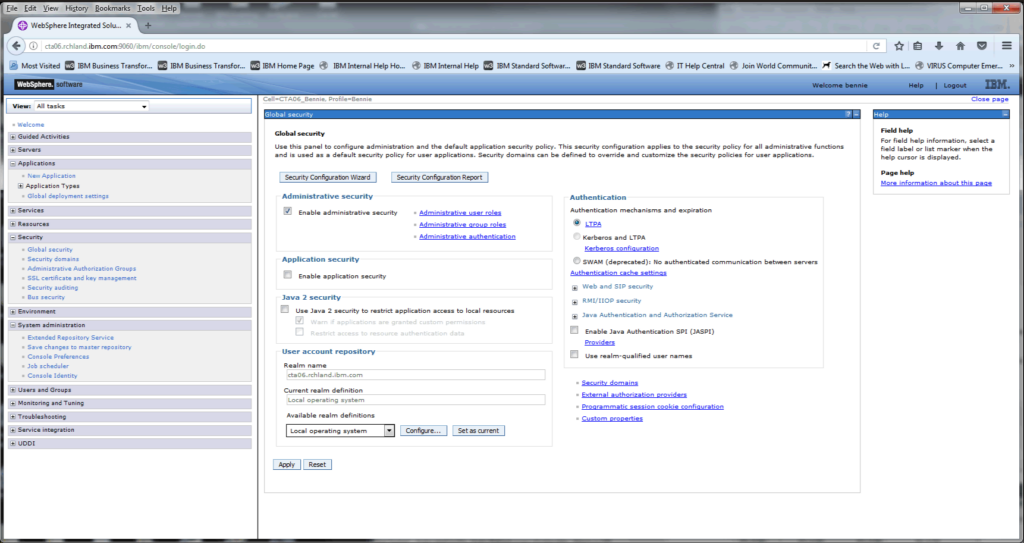
Task: Open VIRUS Computer Emergency bookmark
Action: 961,65
